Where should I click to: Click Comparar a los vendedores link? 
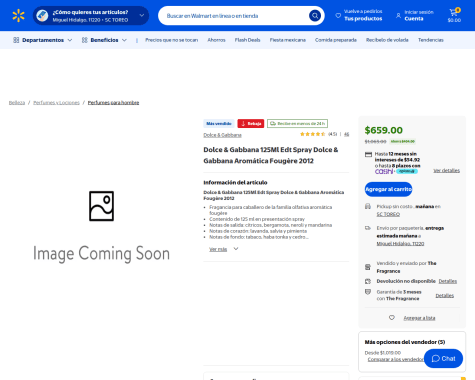[396, 359]
